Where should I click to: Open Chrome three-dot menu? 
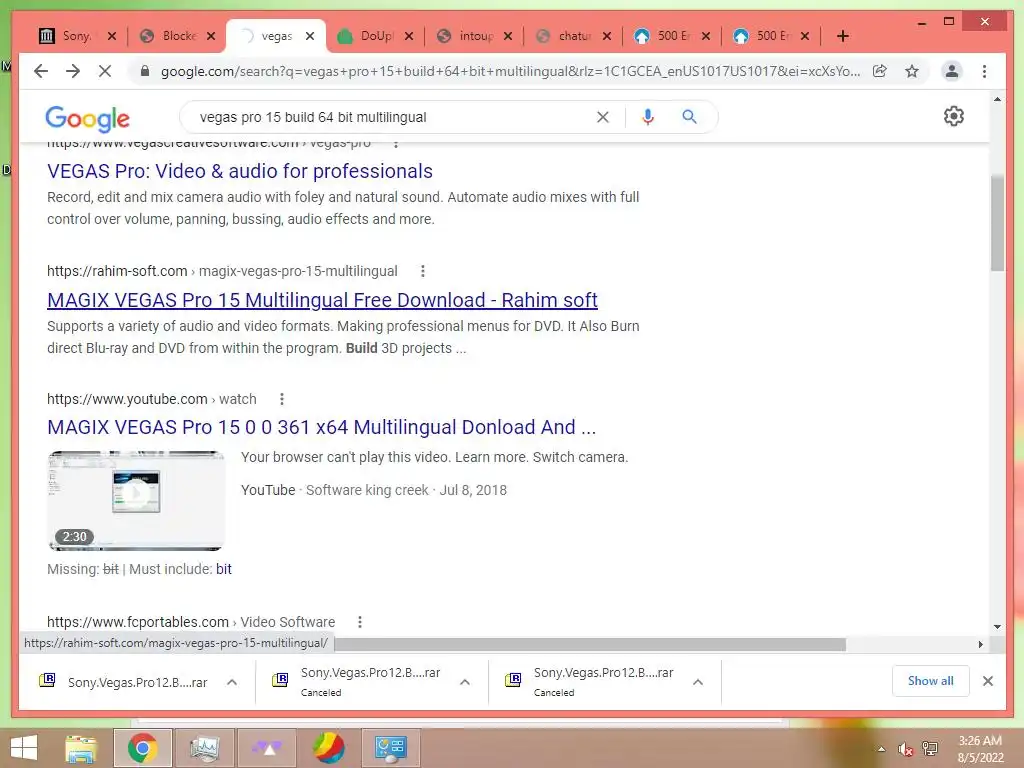(984, 71)
